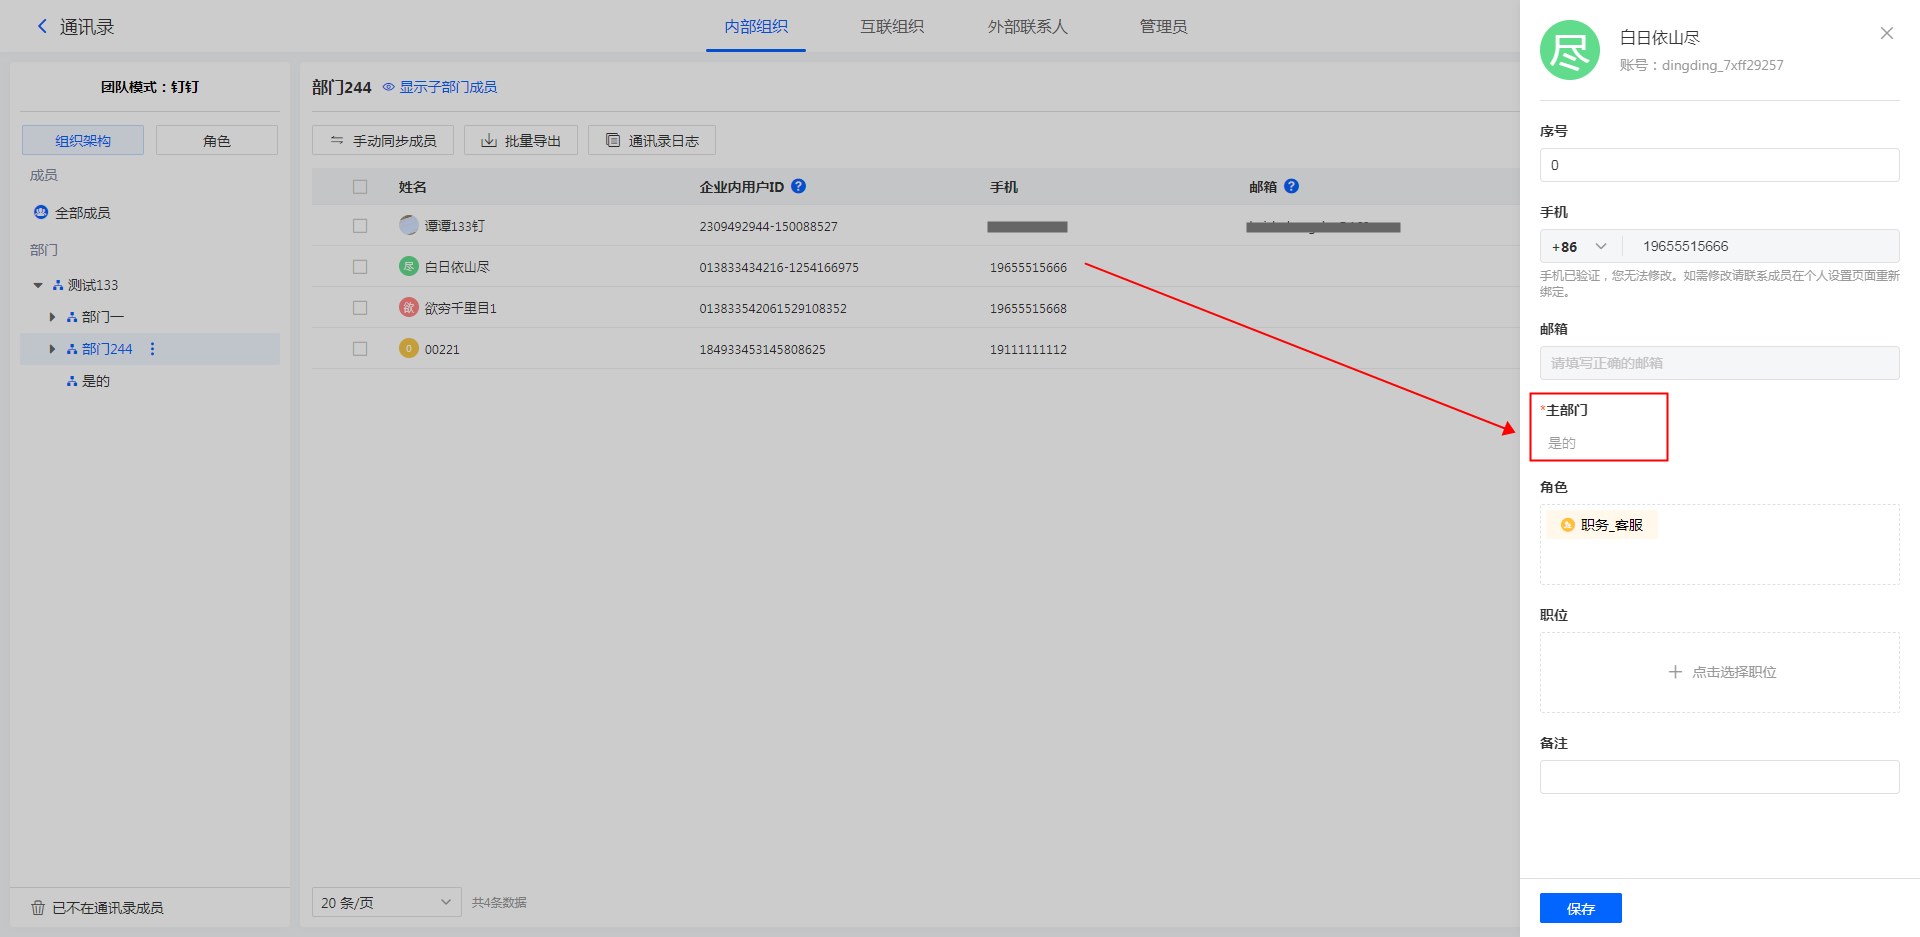The height and width of the screenshot is (937, 1920).
Task: Click the 白日依山尽 avatar in side panel
Action: tap(1569, 50)
